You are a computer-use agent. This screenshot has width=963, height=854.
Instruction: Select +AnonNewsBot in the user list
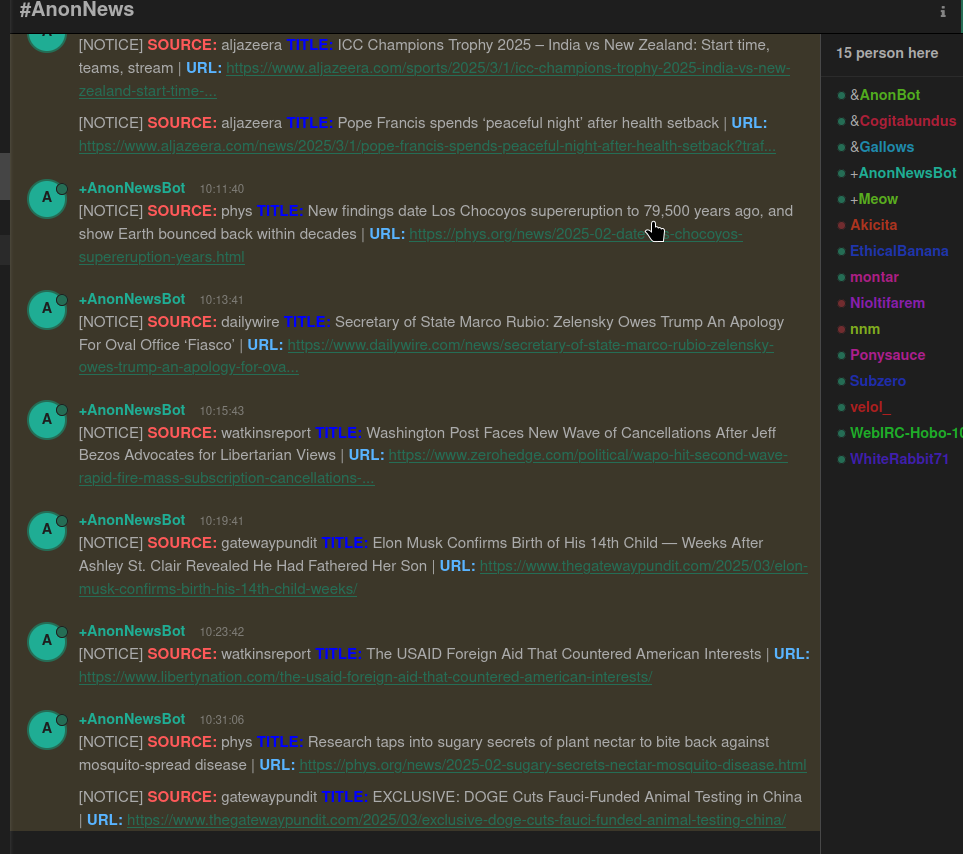903,173
